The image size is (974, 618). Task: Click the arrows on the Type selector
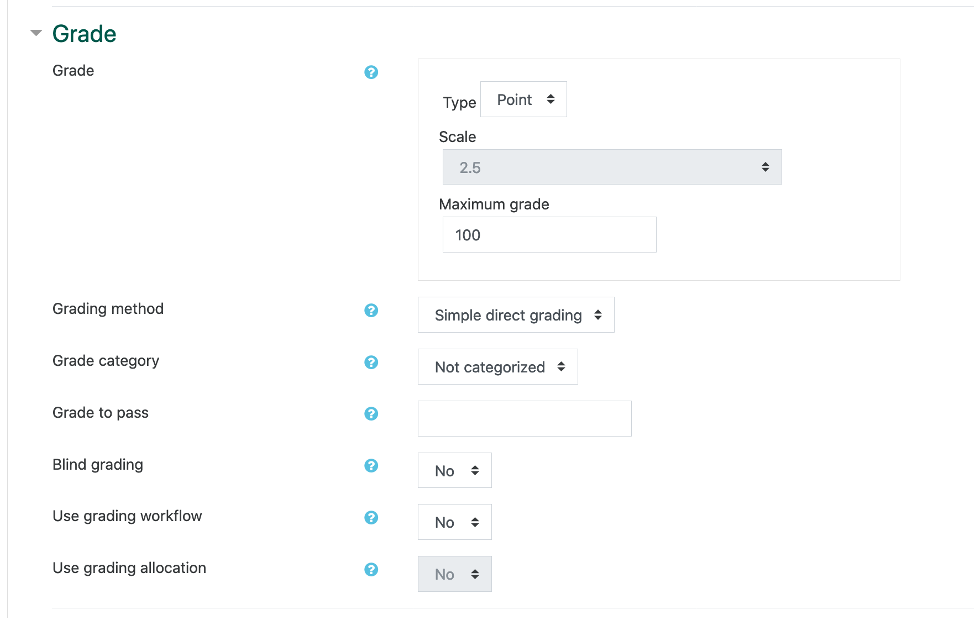pos(550,98)
